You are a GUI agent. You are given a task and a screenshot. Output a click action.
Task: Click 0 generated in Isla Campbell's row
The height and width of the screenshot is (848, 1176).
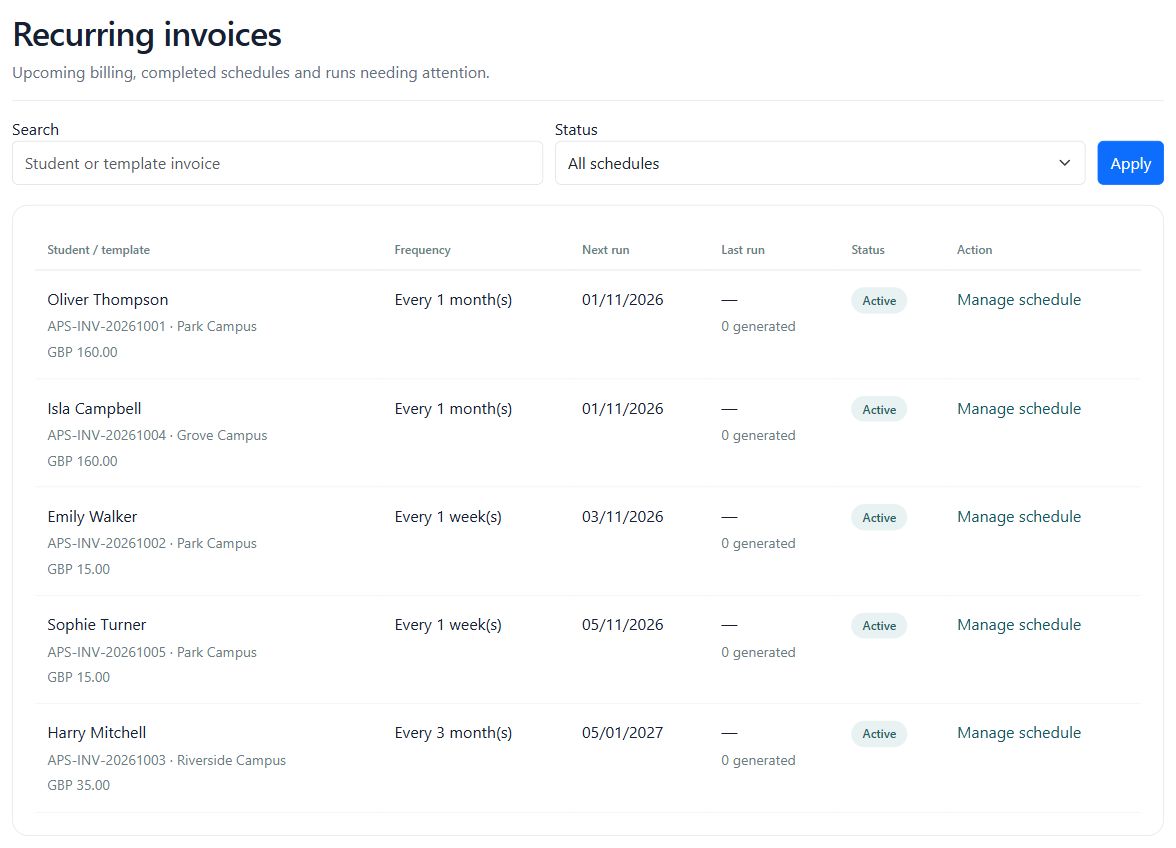pyautogui.click(x=758, y=435)
